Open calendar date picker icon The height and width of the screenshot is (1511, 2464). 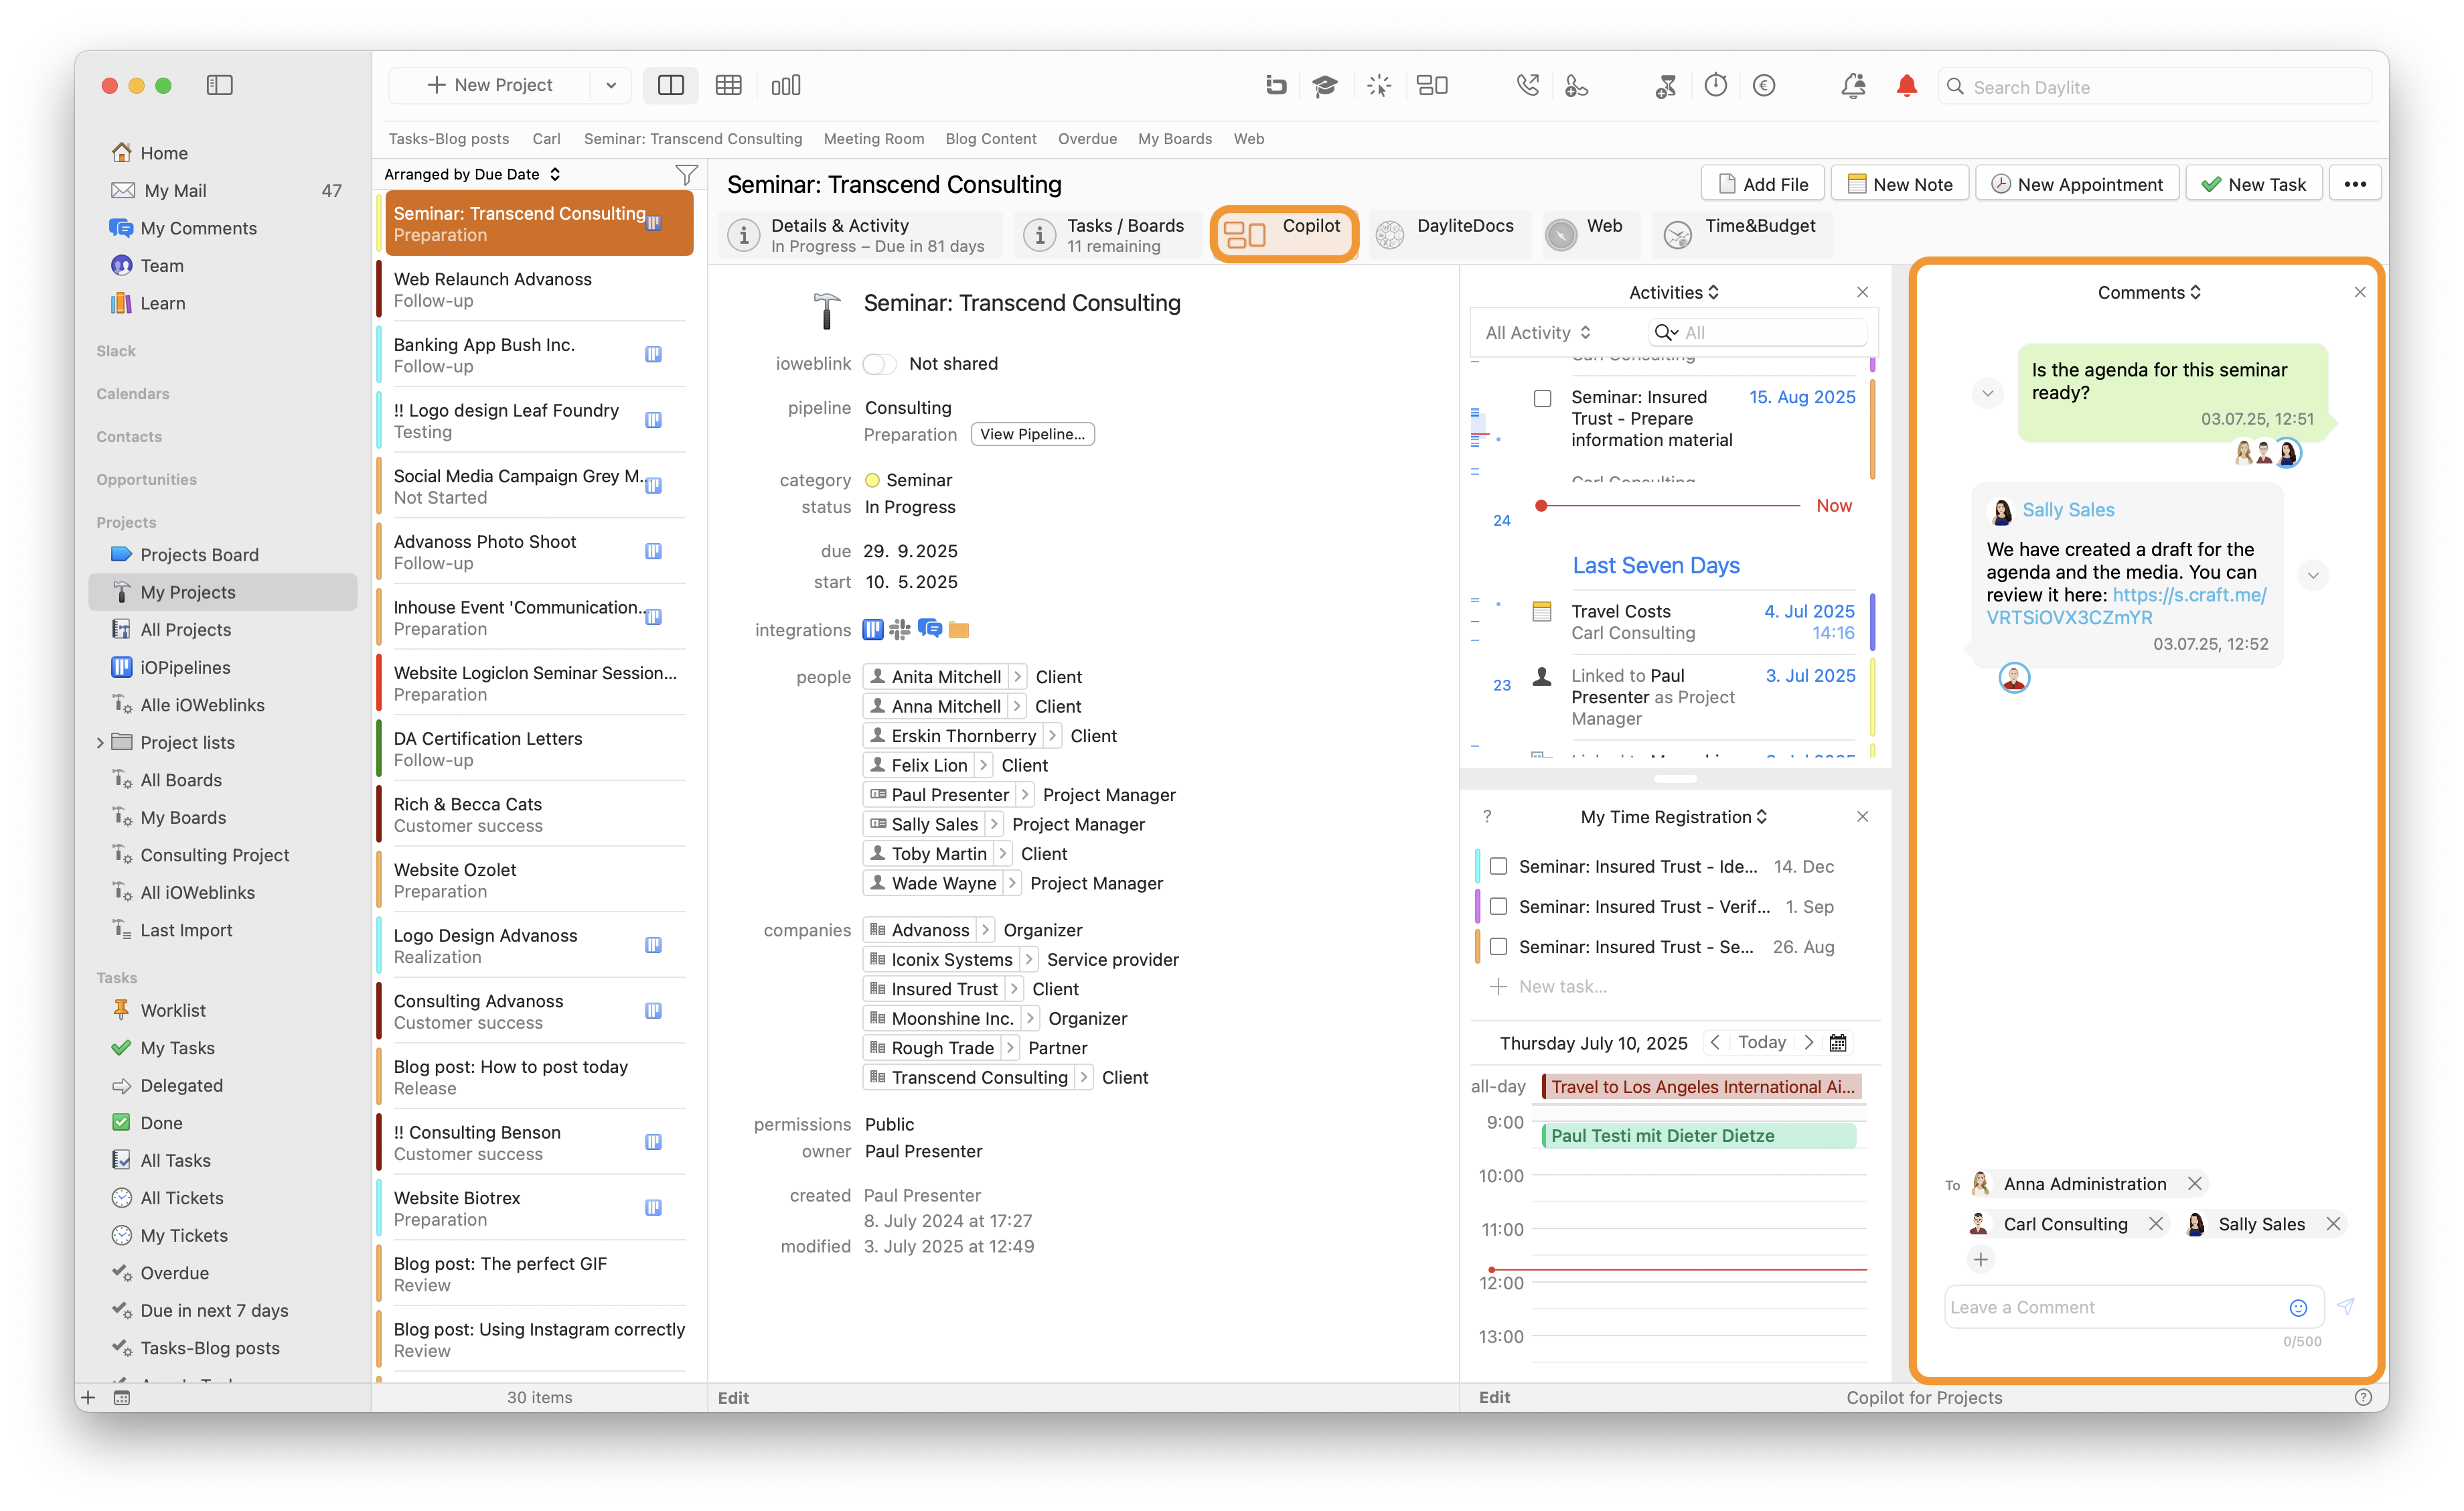1838,1042
